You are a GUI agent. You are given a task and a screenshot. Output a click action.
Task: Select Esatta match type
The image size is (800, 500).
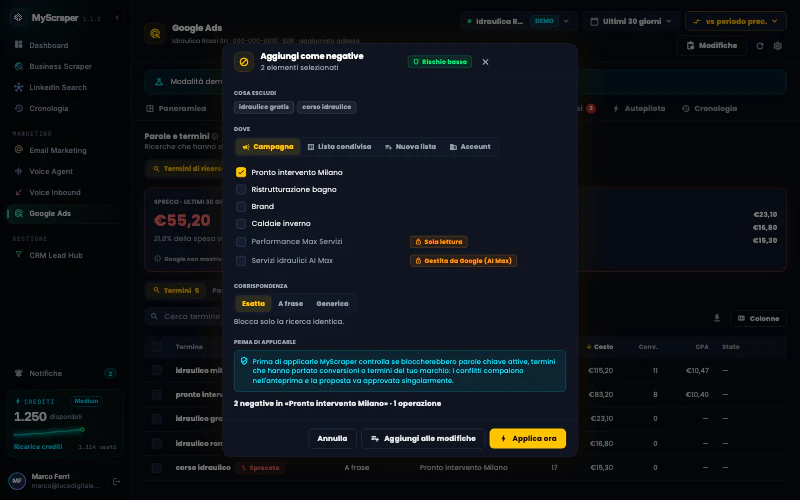click(x=253, y=304)
